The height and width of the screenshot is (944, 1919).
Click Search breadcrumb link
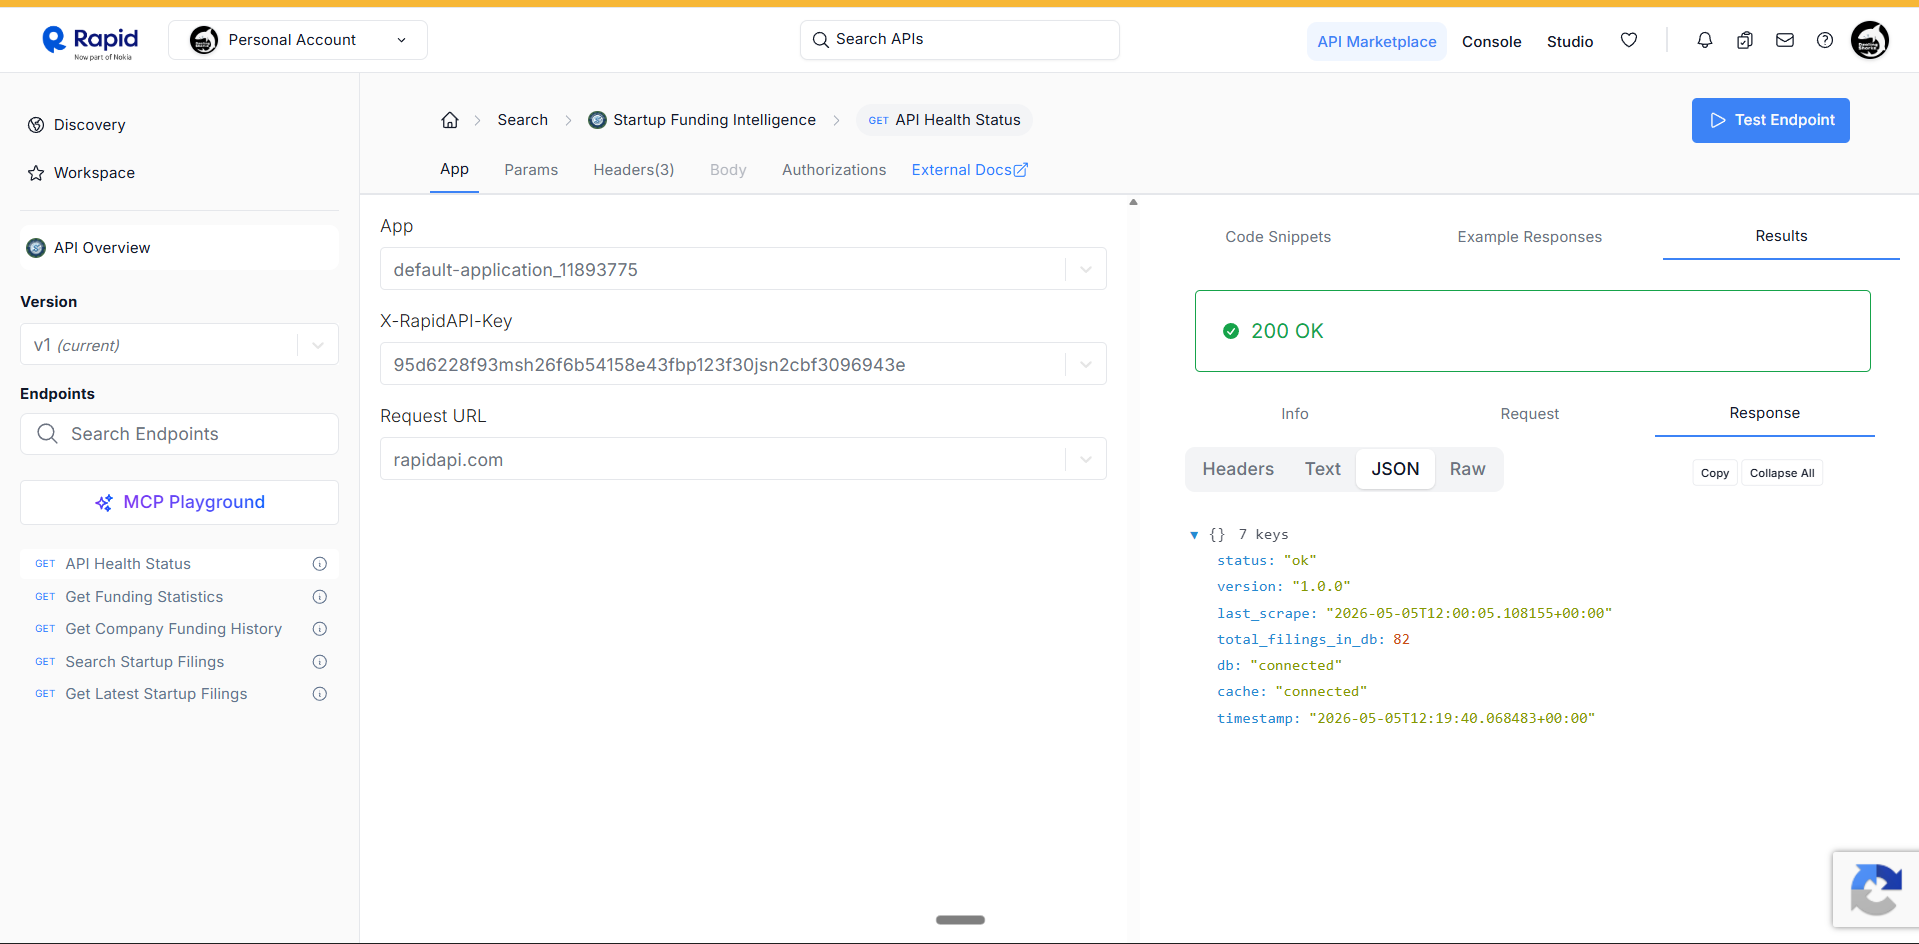[x=523, y=120]
